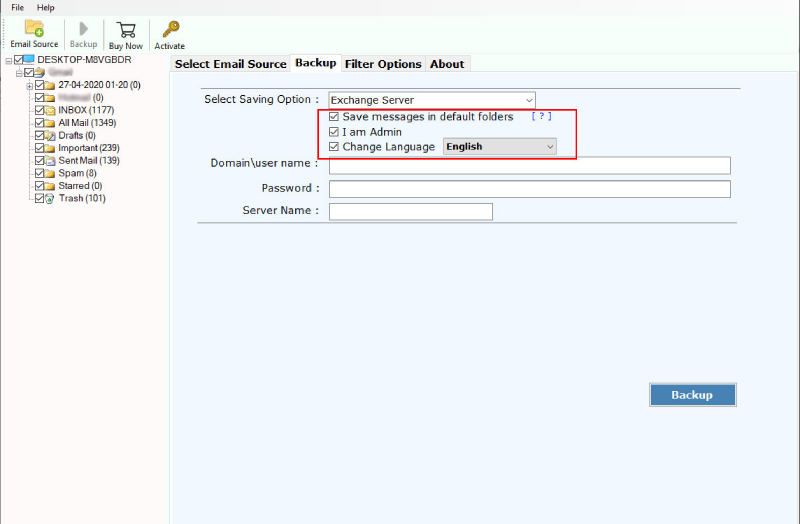The image size is (800, 524).
Task: Open the File menu
Action: click(x=18, y=8)
